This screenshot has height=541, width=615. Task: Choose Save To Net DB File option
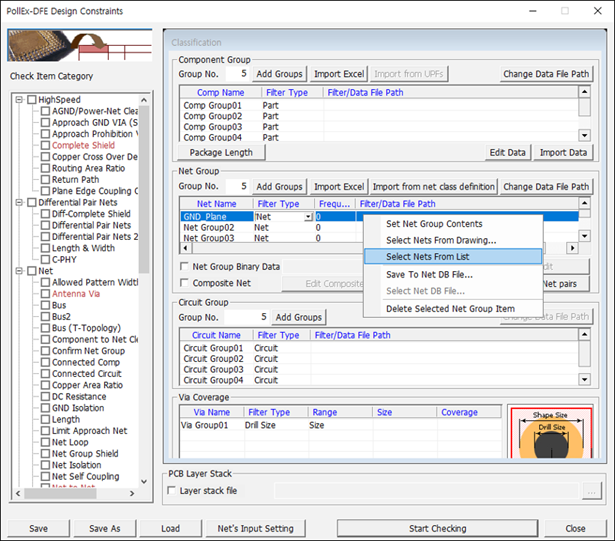(428, 273)
